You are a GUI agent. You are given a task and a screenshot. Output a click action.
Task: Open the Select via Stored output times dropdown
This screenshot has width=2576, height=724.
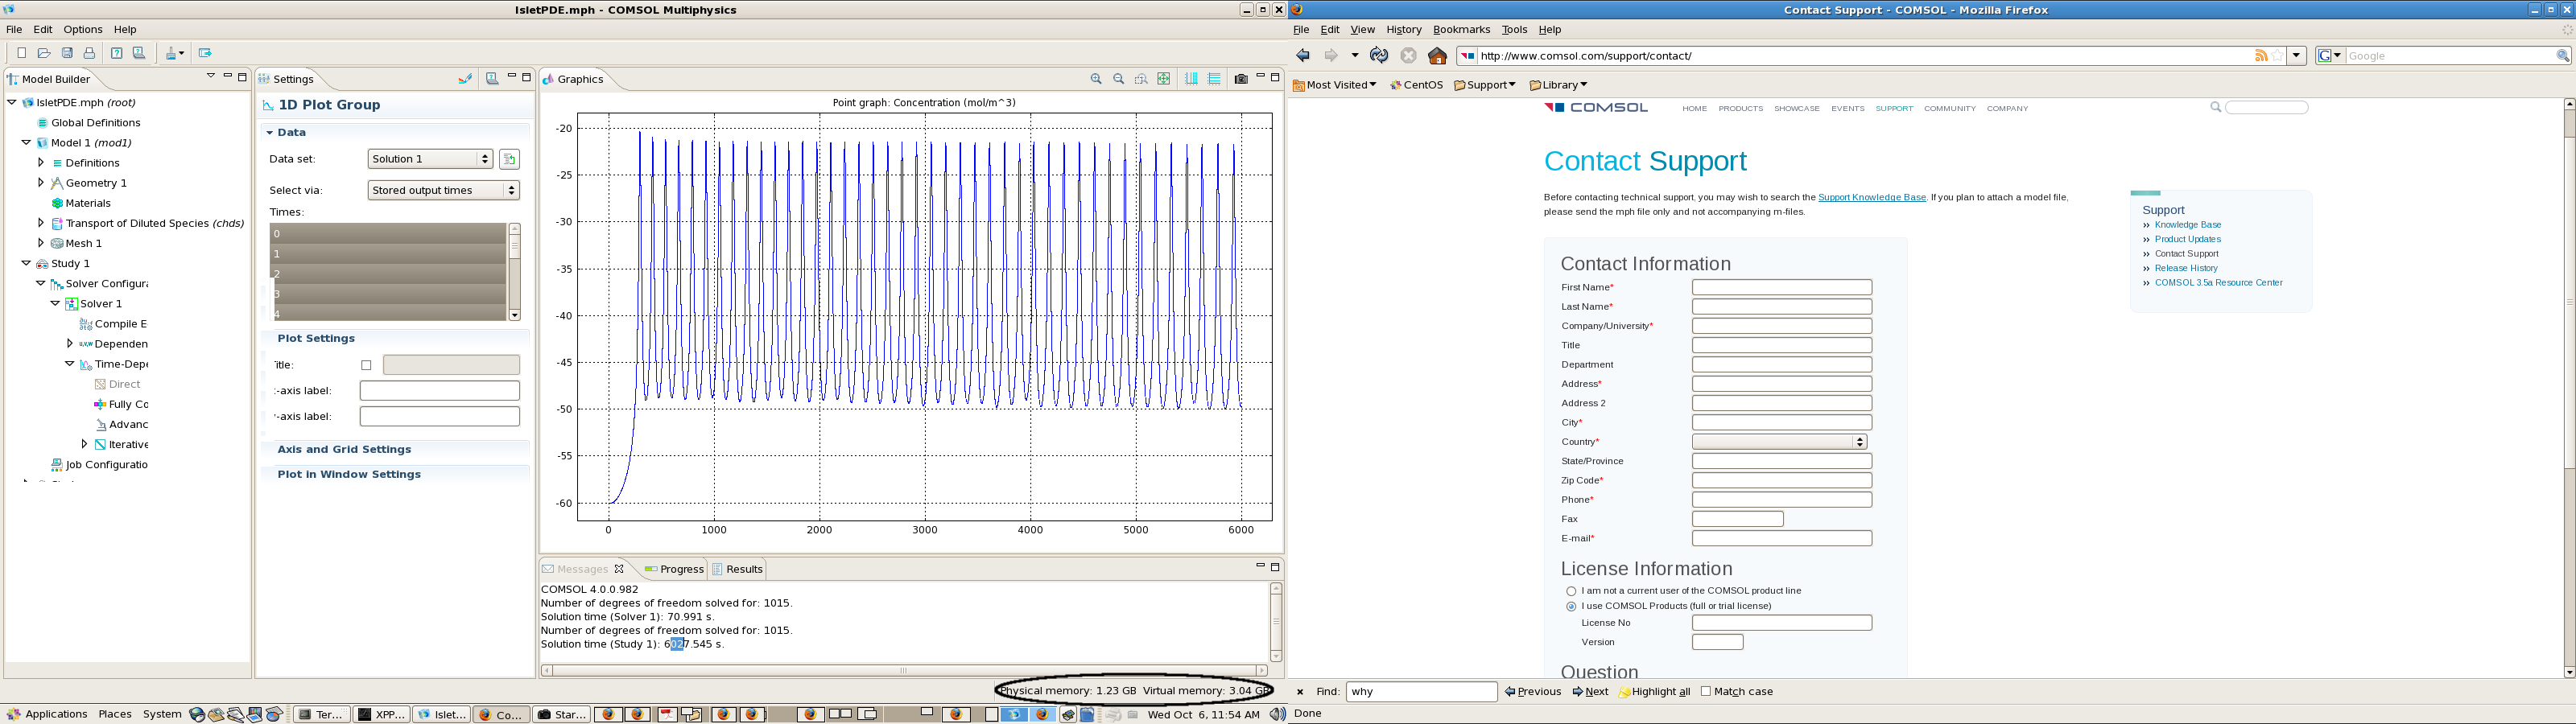[443, 190]
